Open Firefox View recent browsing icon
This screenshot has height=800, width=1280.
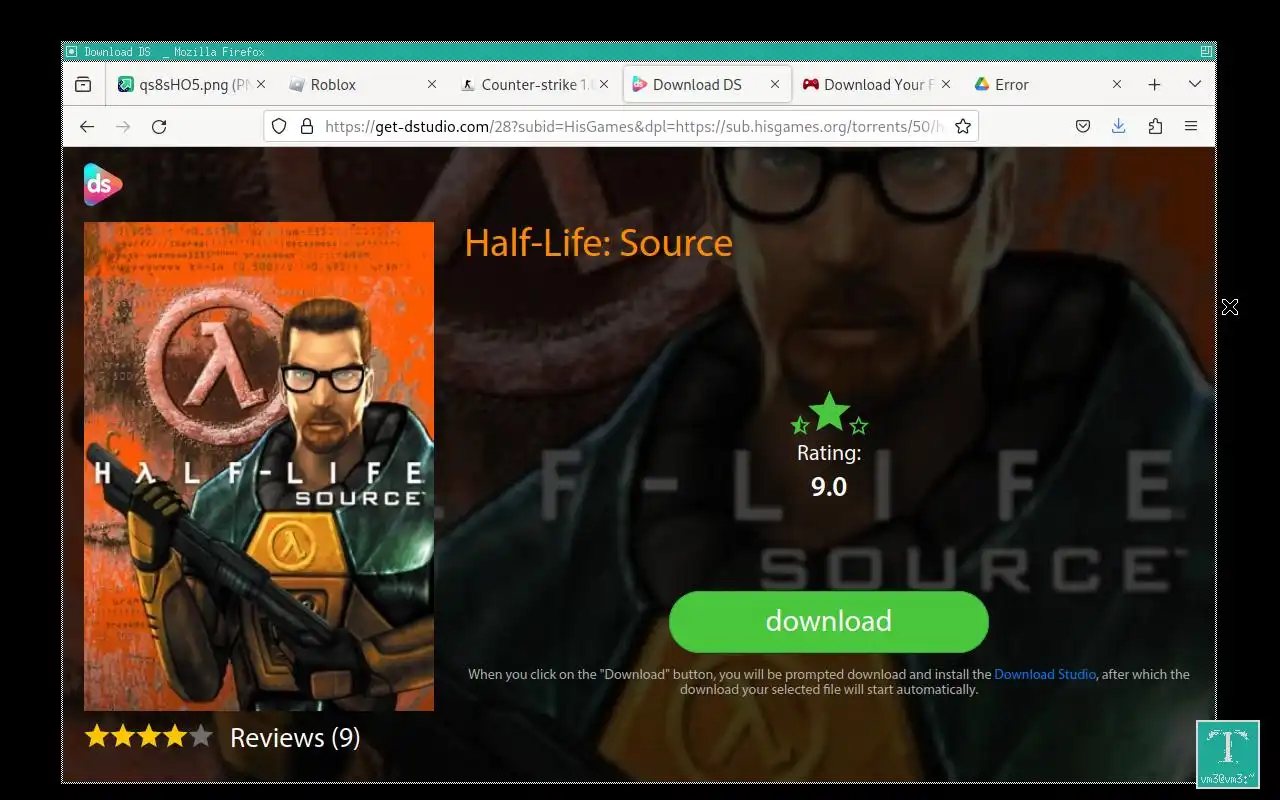[x=83, y=85]
